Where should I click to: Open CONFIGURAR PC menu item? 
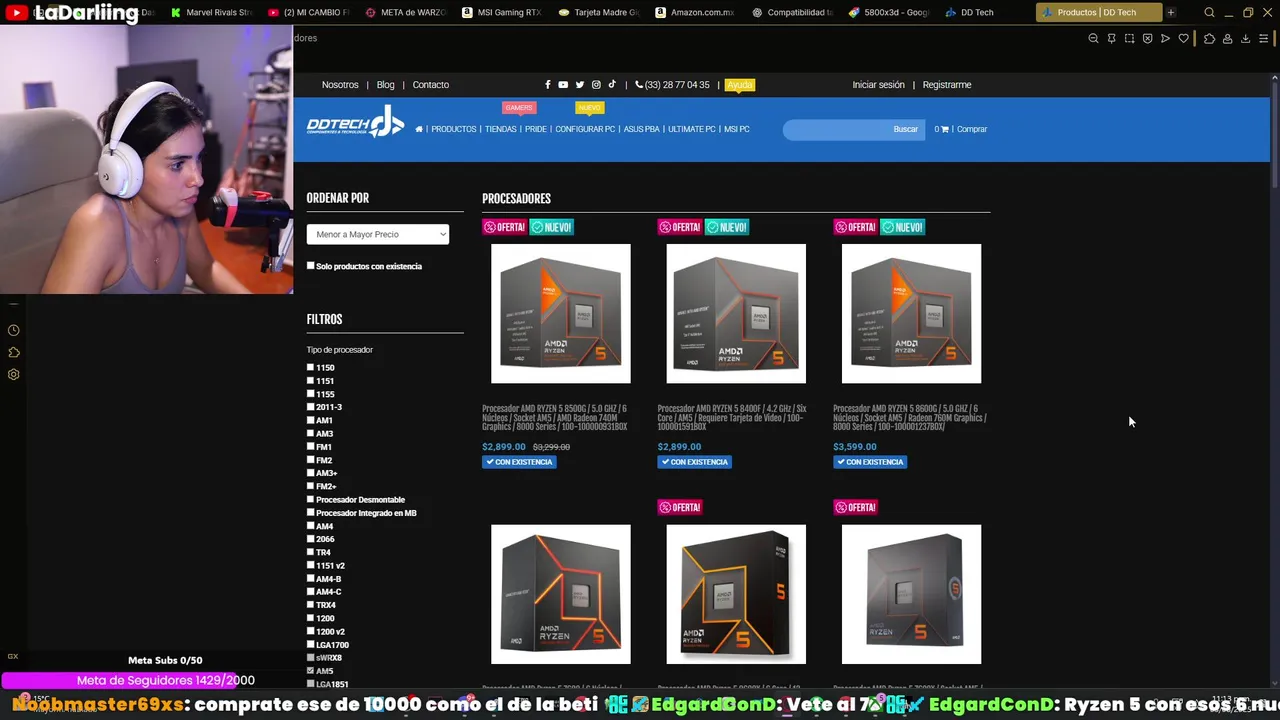585,129
